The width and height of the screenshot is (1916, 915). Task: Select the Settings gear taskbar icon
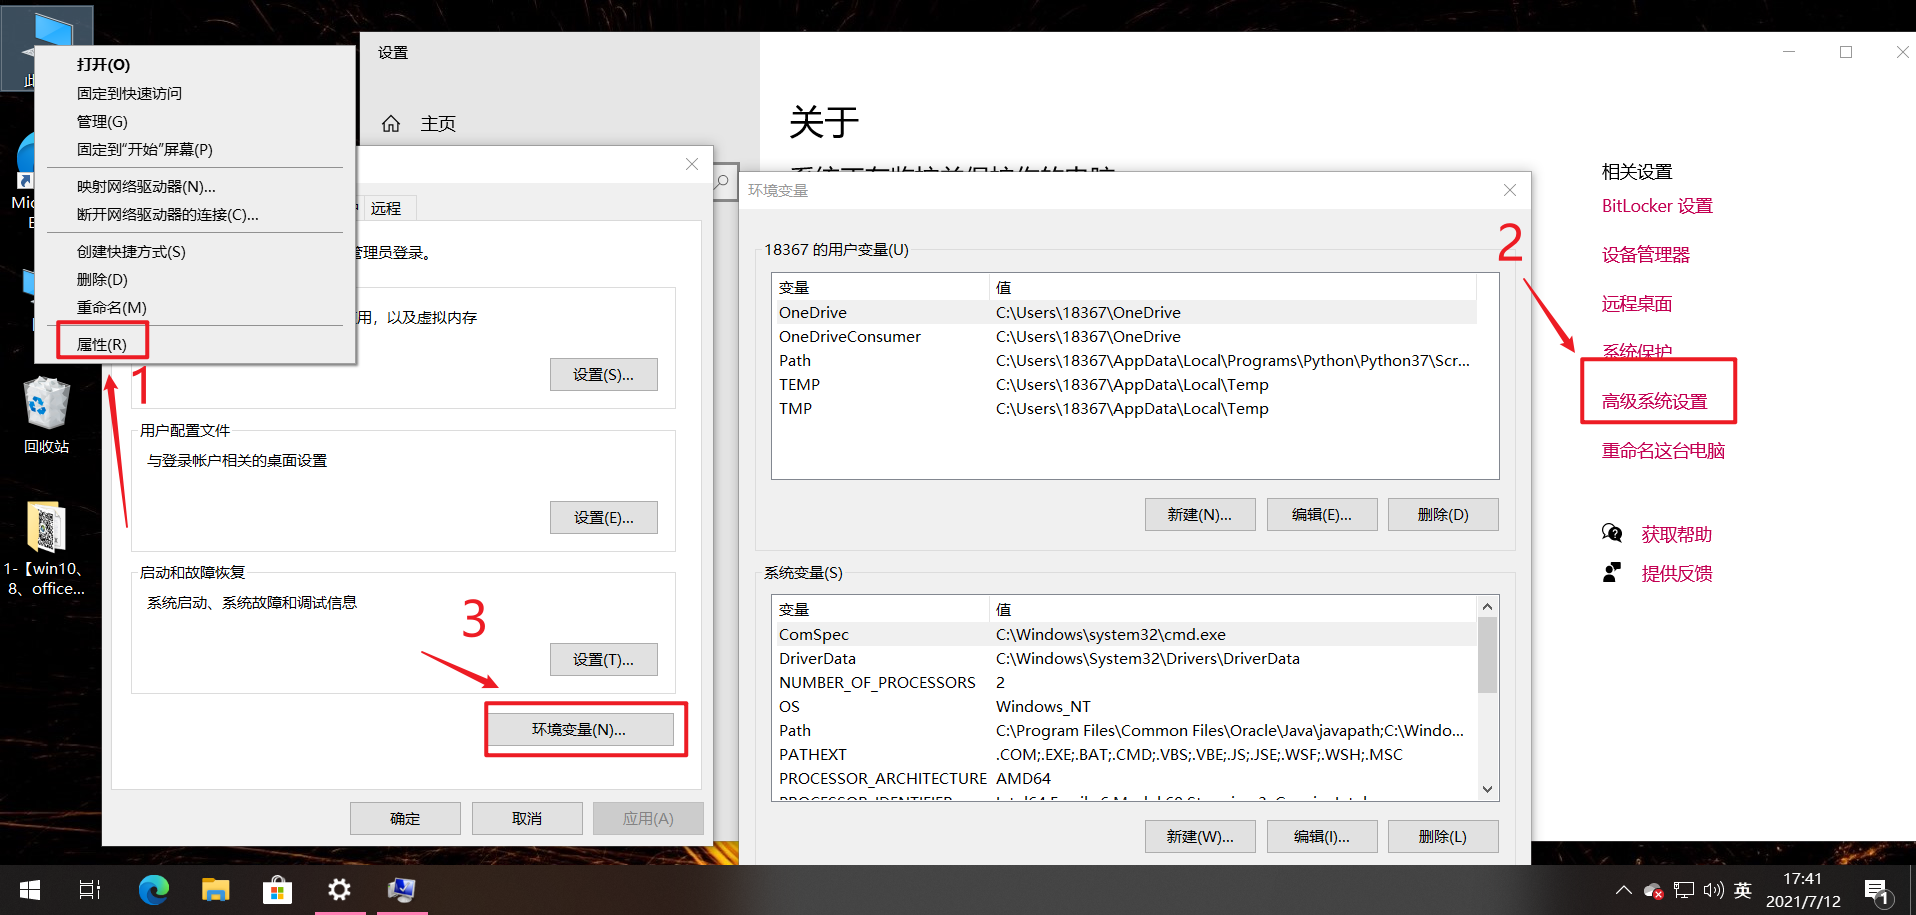(339, 889)
